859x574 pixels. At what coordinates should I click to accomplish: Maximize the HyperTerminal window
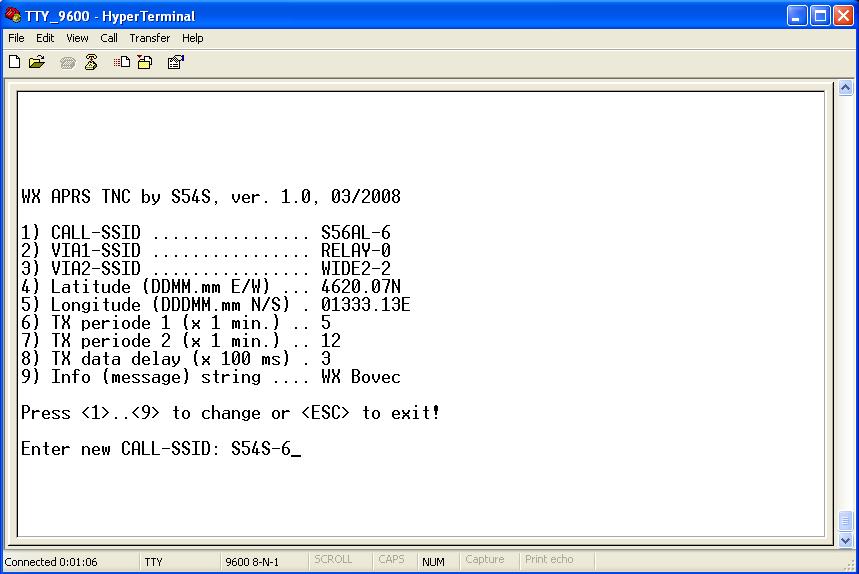click(x=820, y=16)
